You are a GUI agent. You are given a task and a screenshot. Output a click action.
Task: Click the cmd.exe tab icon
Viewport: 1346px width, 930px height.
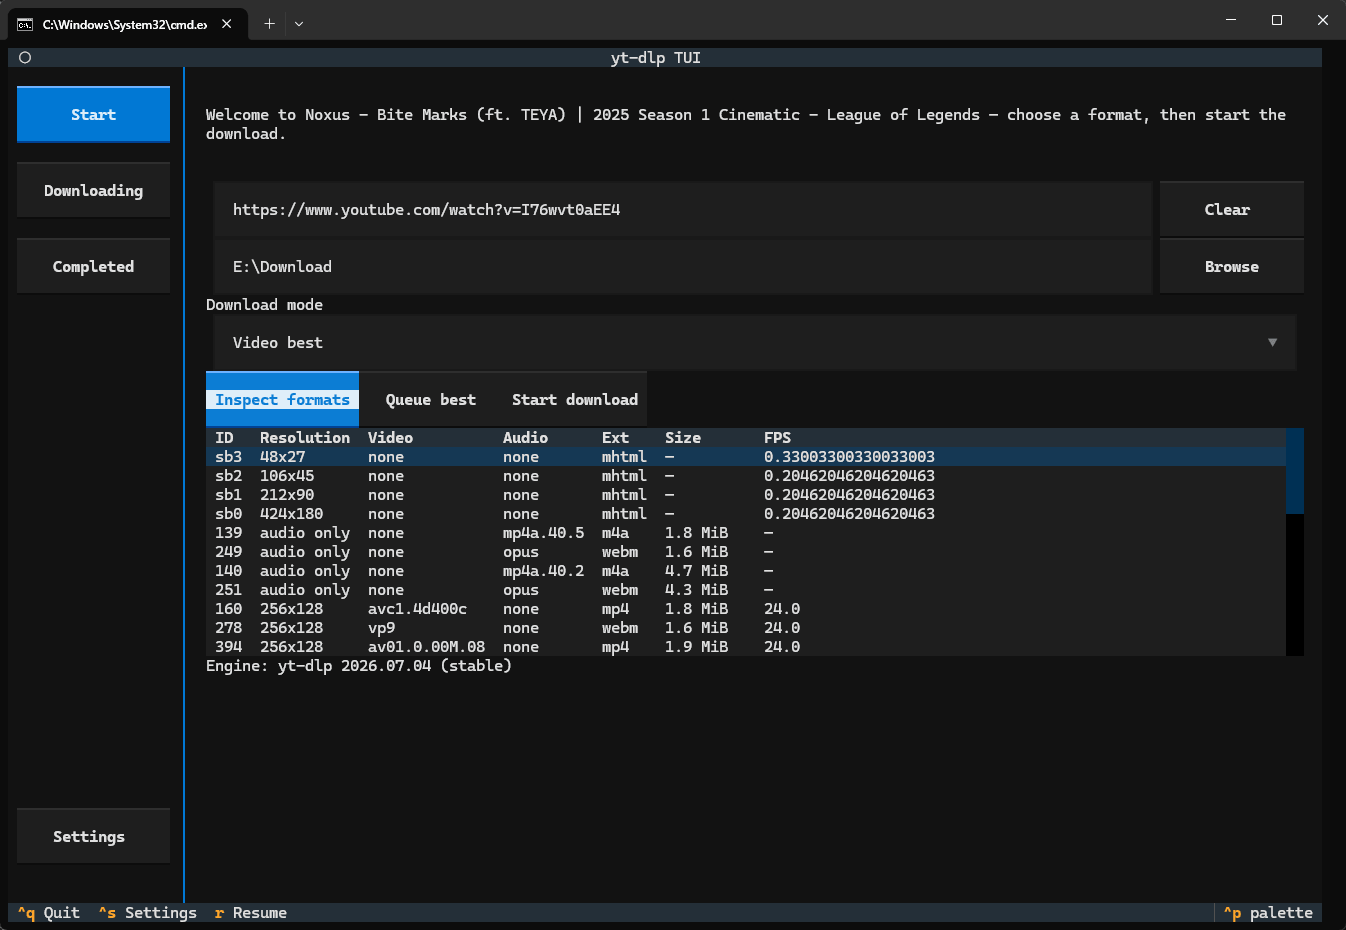25,24
